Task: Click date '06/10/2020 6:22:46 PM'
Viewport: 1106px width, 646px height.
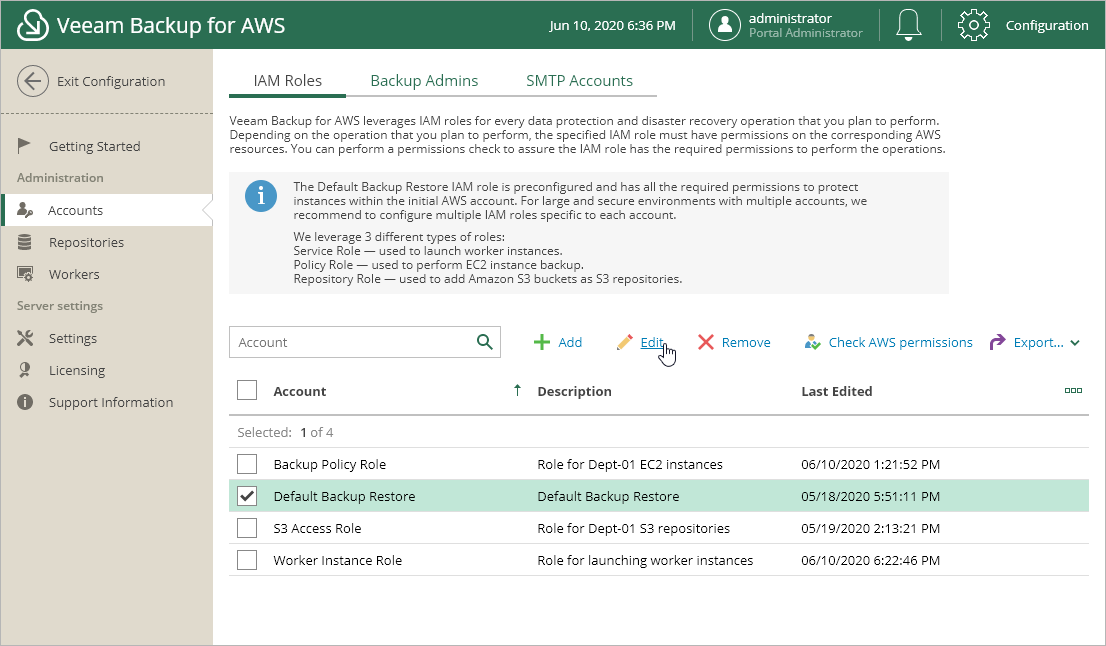Action: tap(870, 560)
